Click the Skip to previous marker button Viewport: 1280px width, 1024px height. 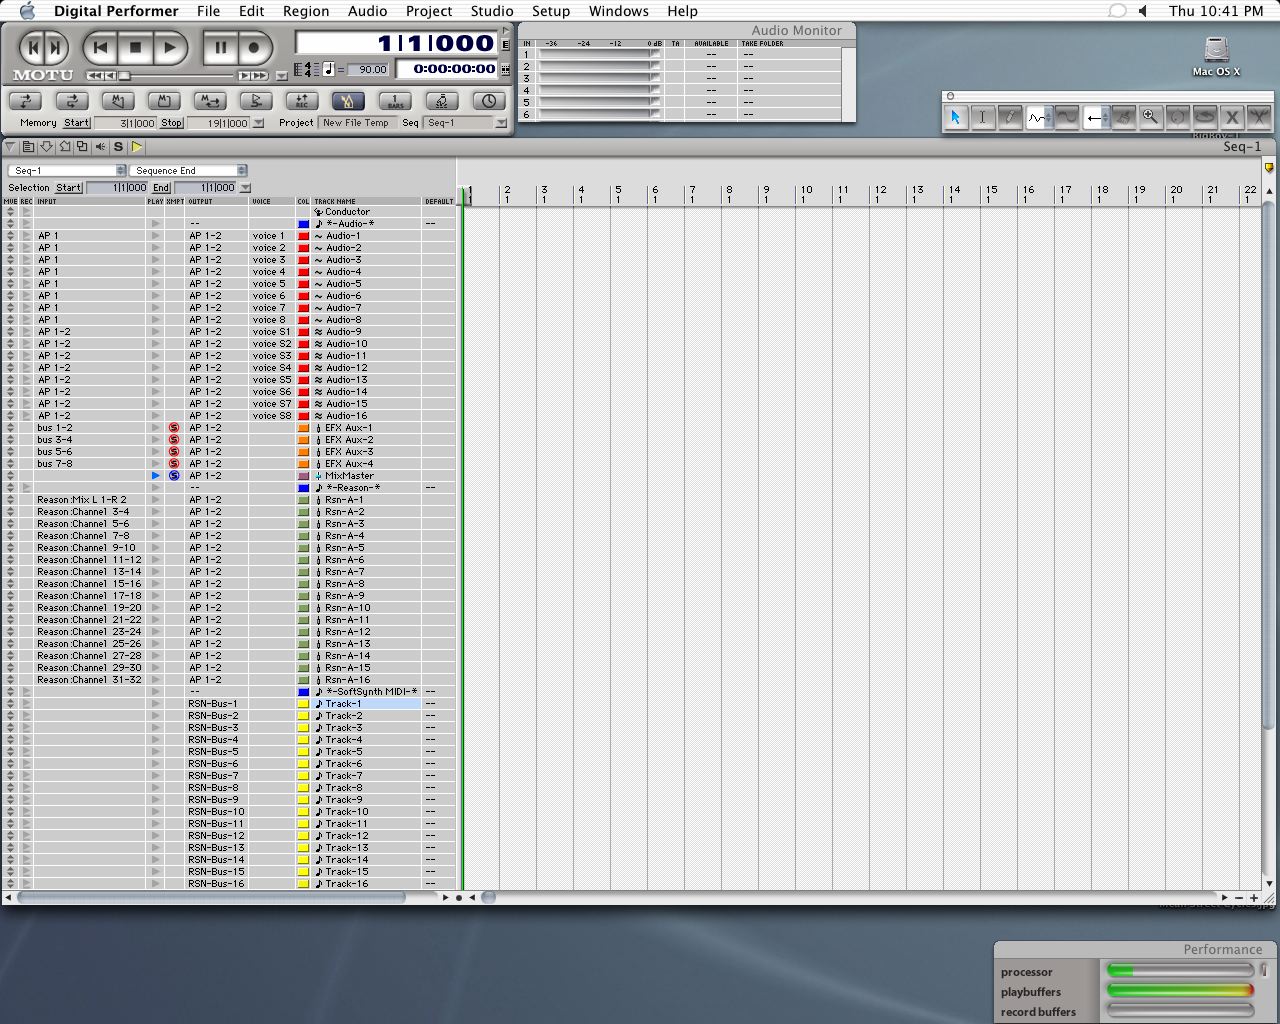[x=30, y=47]
